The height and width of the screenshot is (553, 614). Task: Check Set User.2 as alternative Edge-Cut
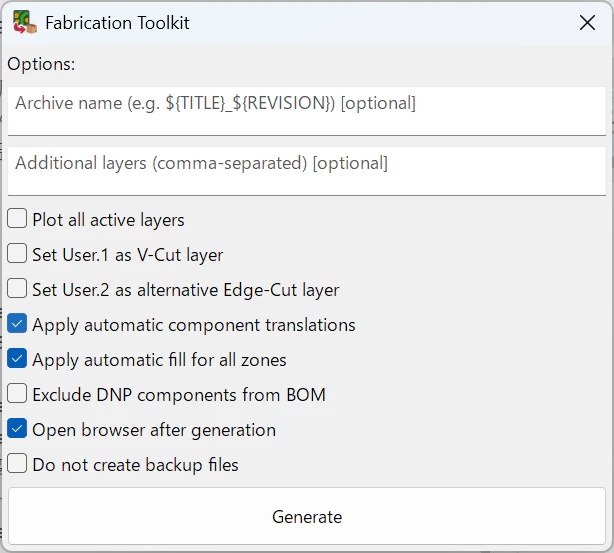point(17,289)
